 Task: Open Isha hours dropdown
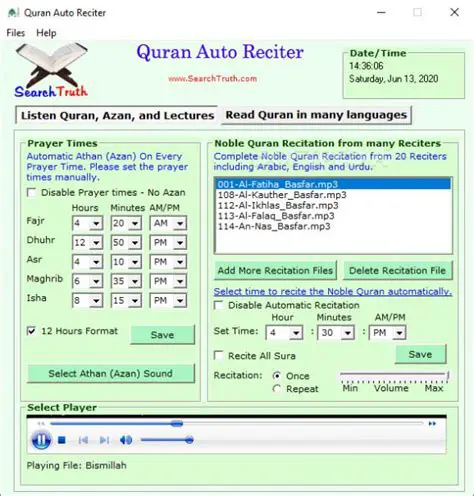(96, 301)
